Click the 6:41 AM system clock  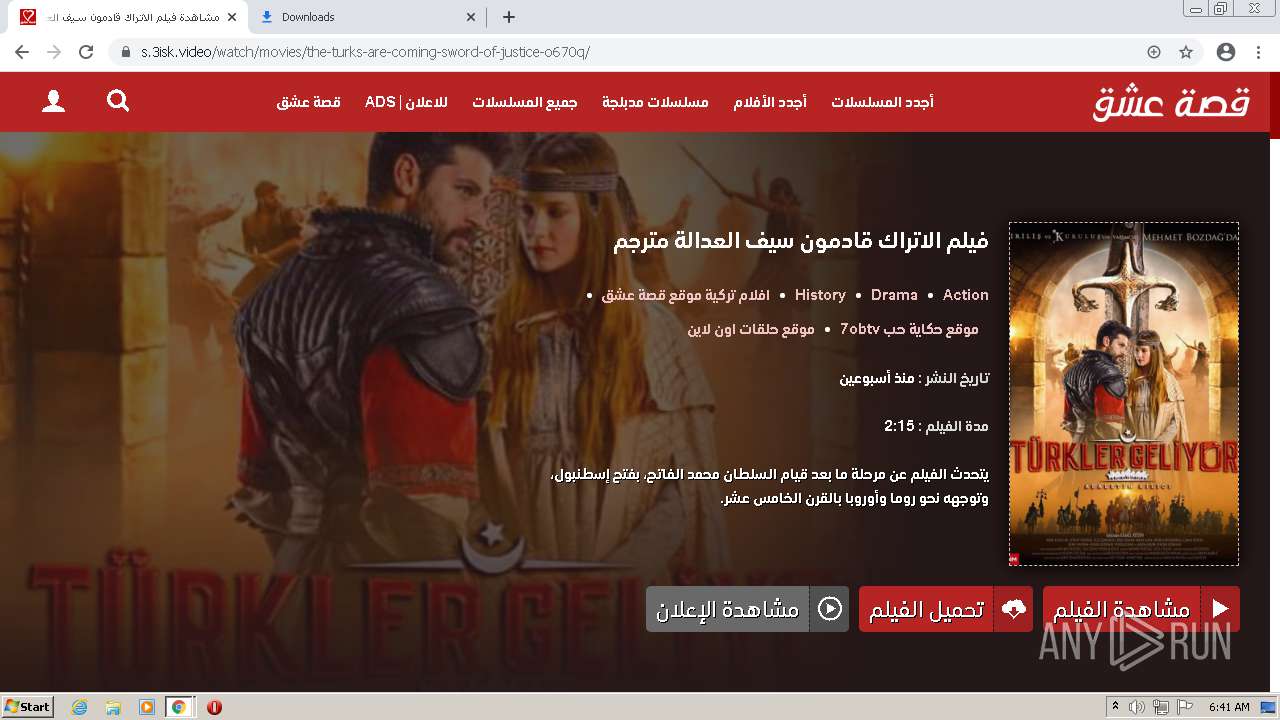click(x=1229, y=707)
